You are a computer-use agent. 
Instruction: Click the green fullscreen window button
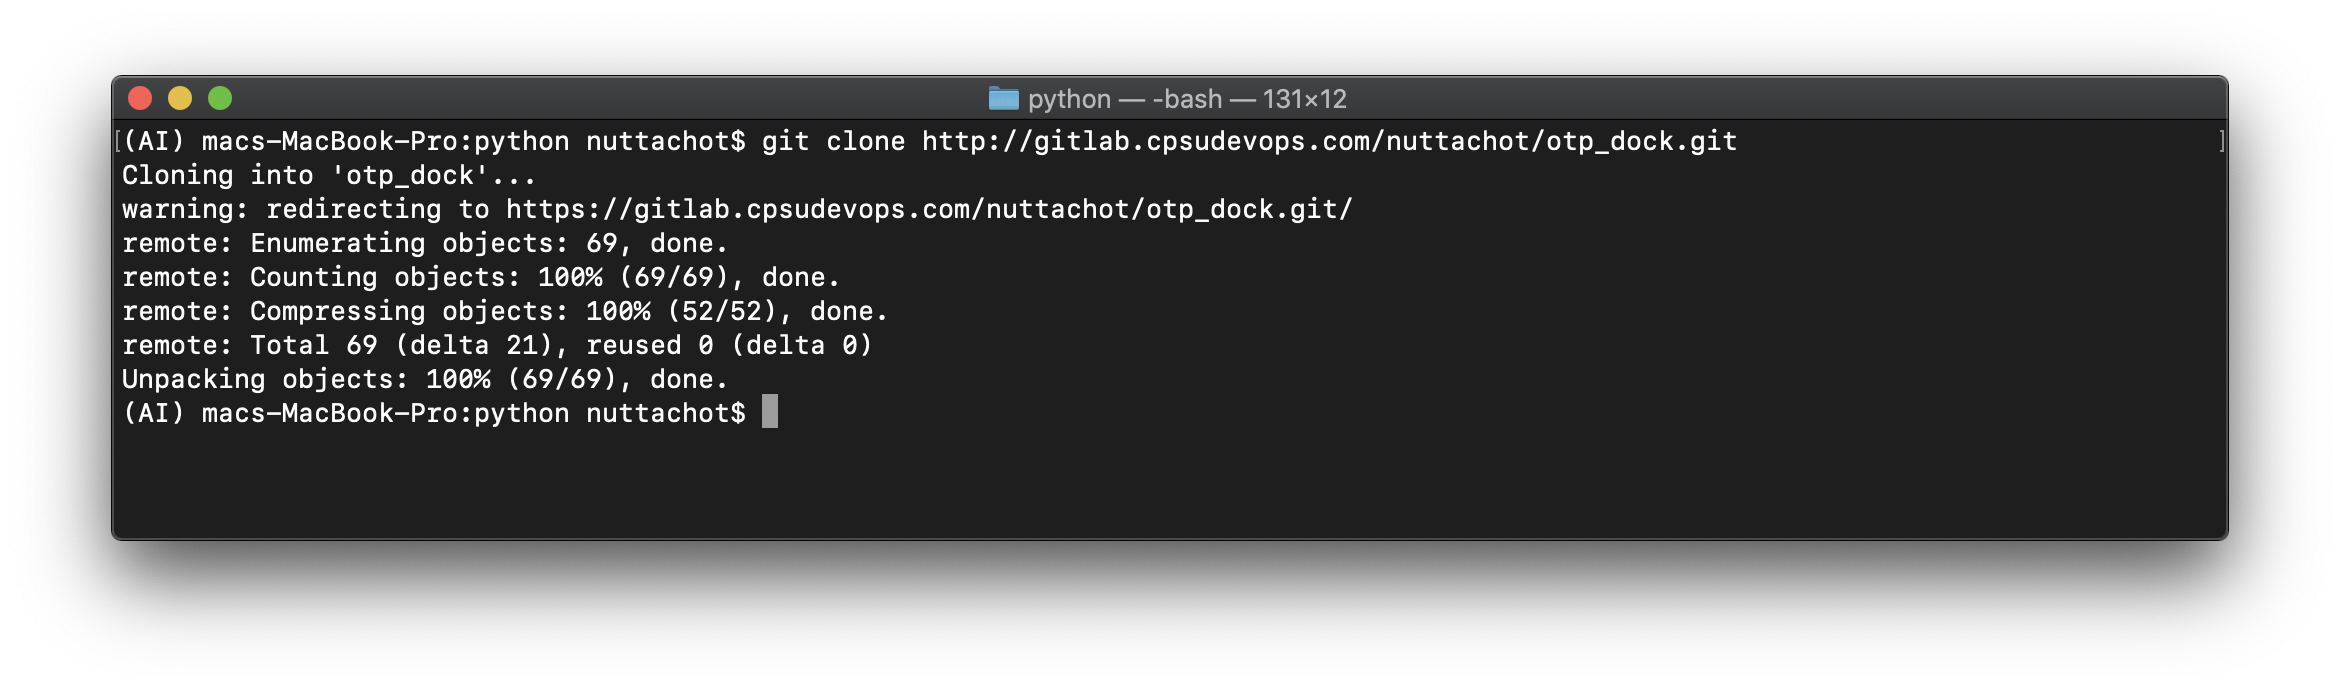[x=220, y=98]
